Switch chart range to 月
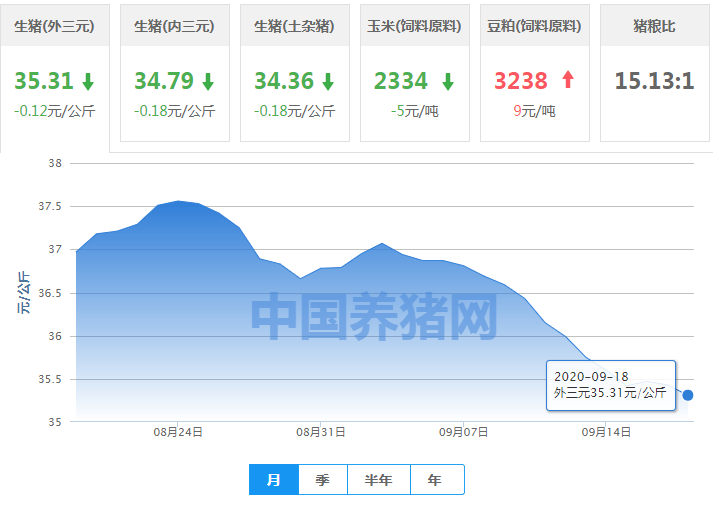The height and width of the screenshot is (505, 713). tap(274, 480)
